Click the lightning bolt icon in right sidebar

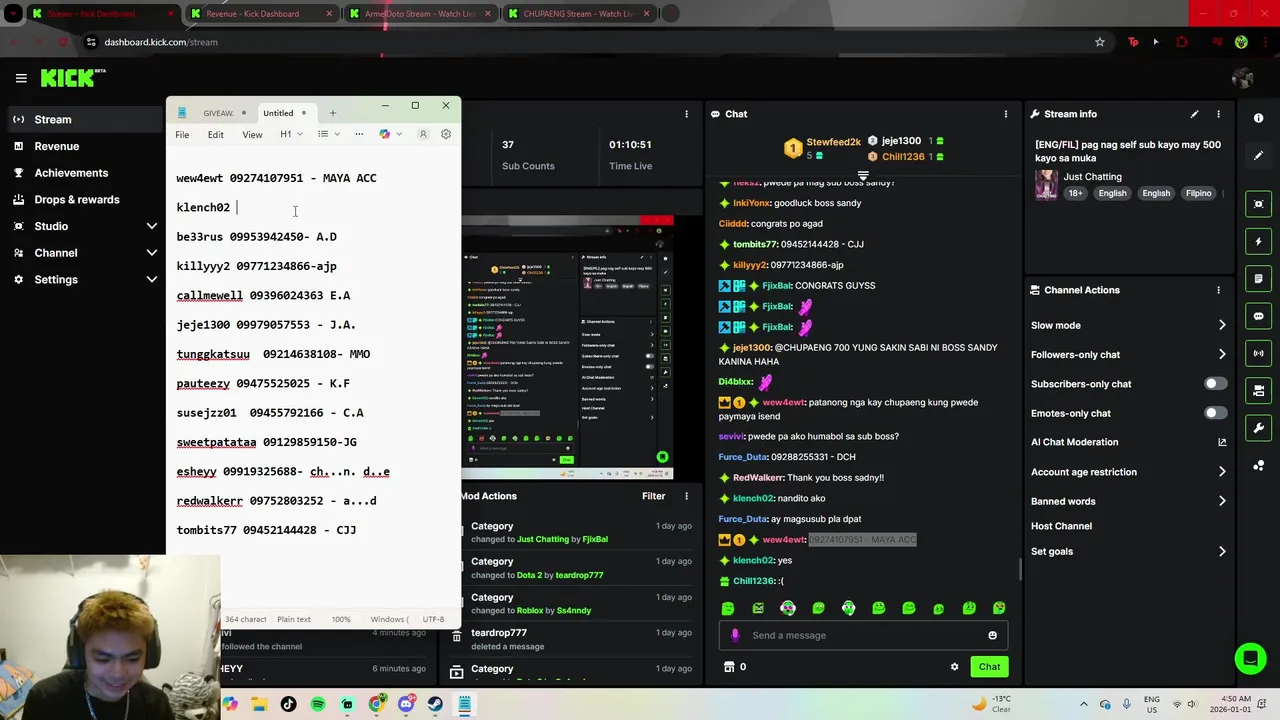pyautogui.click(x=1259, y=241)
